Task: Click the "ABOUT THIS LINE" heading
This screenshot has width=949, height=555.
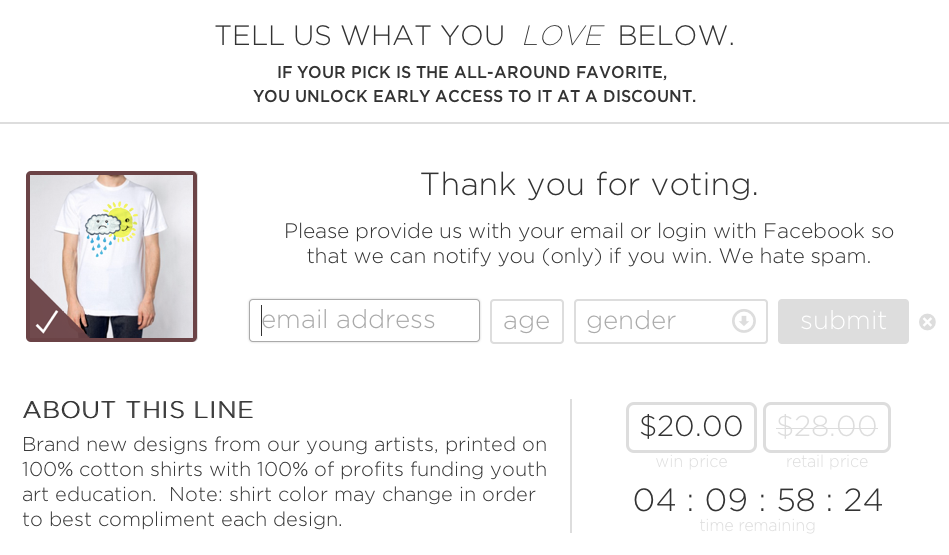Action: [138, 410]
